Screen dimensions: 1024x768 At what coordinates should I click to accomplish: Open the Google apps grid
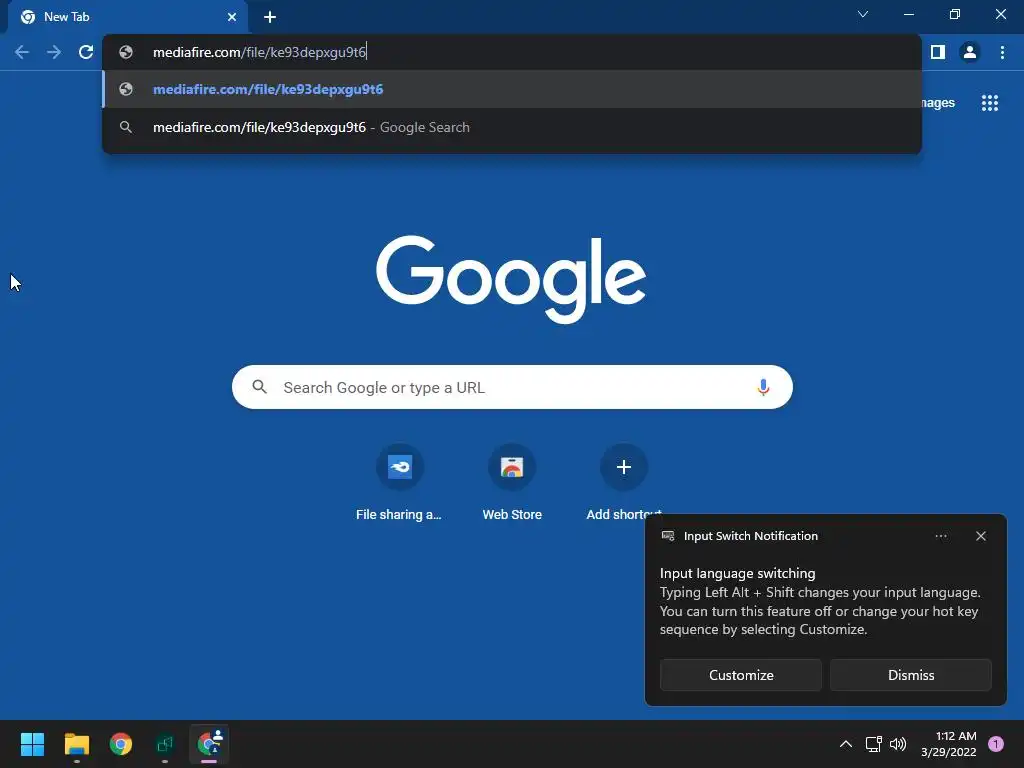(x=990, y=103)
